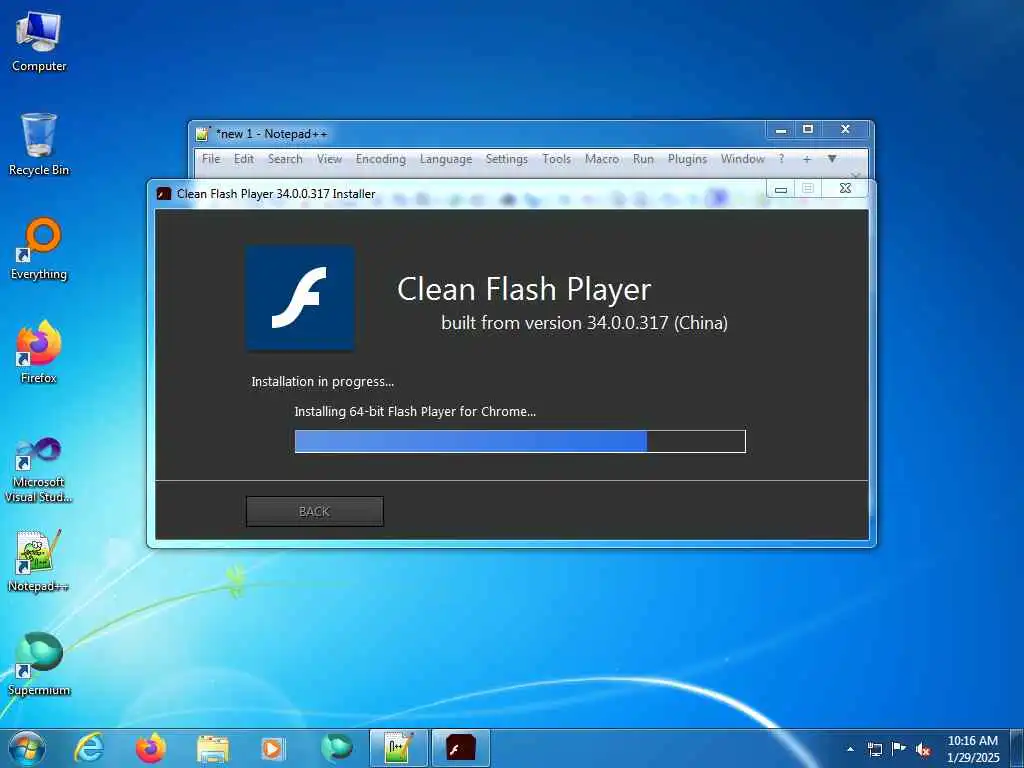Minimize the Clean Flash Player installer

click(x=781, y=189)
